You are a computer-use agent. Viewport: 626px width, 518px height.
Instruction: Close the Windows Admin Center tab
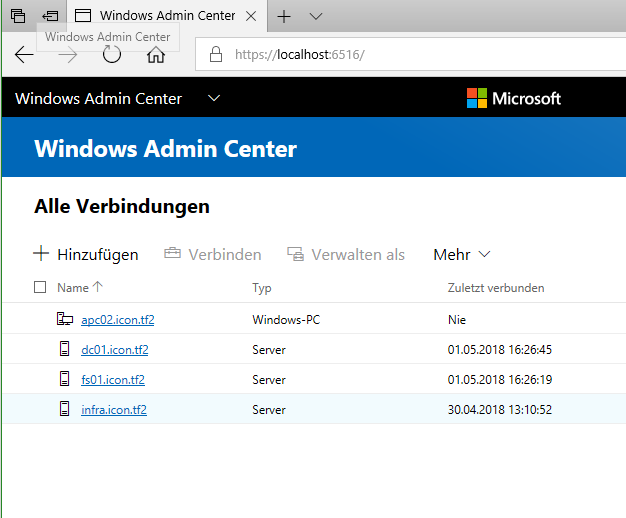tap(251, 16)
